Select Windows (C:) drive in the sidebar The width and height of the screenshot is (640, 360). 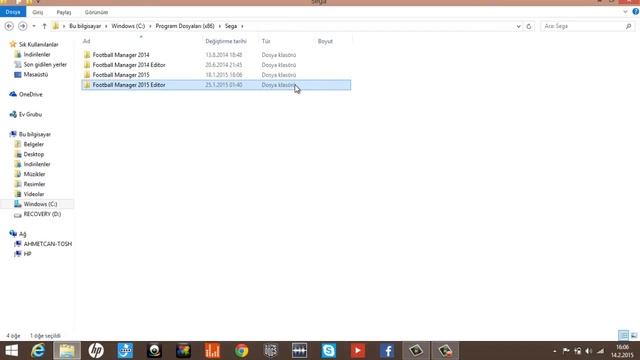(40, 204)
